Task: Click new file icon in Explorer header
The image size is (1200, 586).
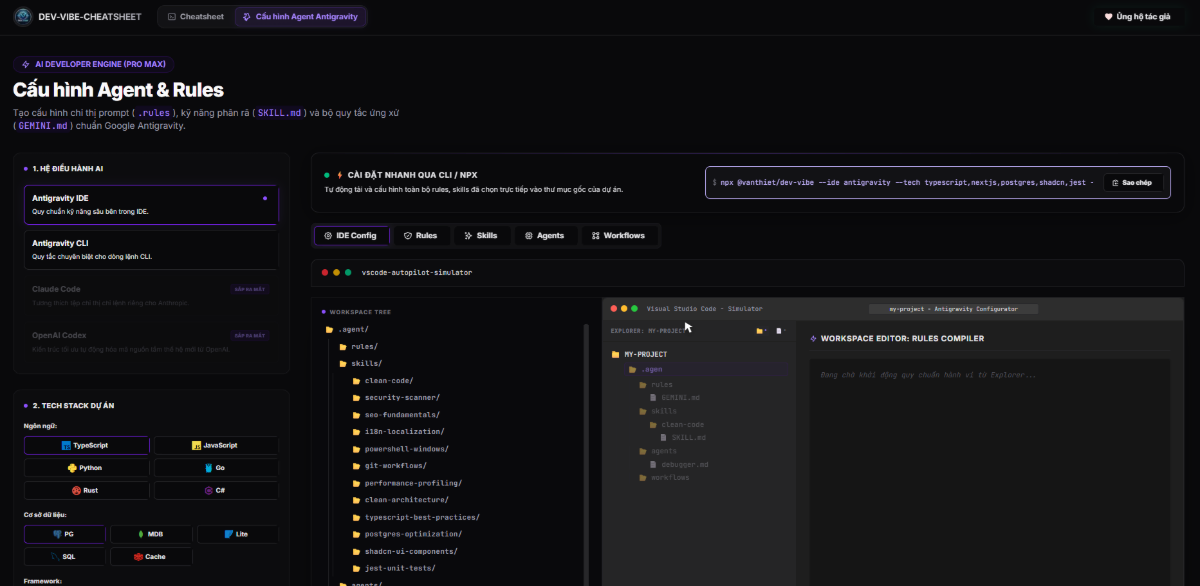Action: pos(780,330)
